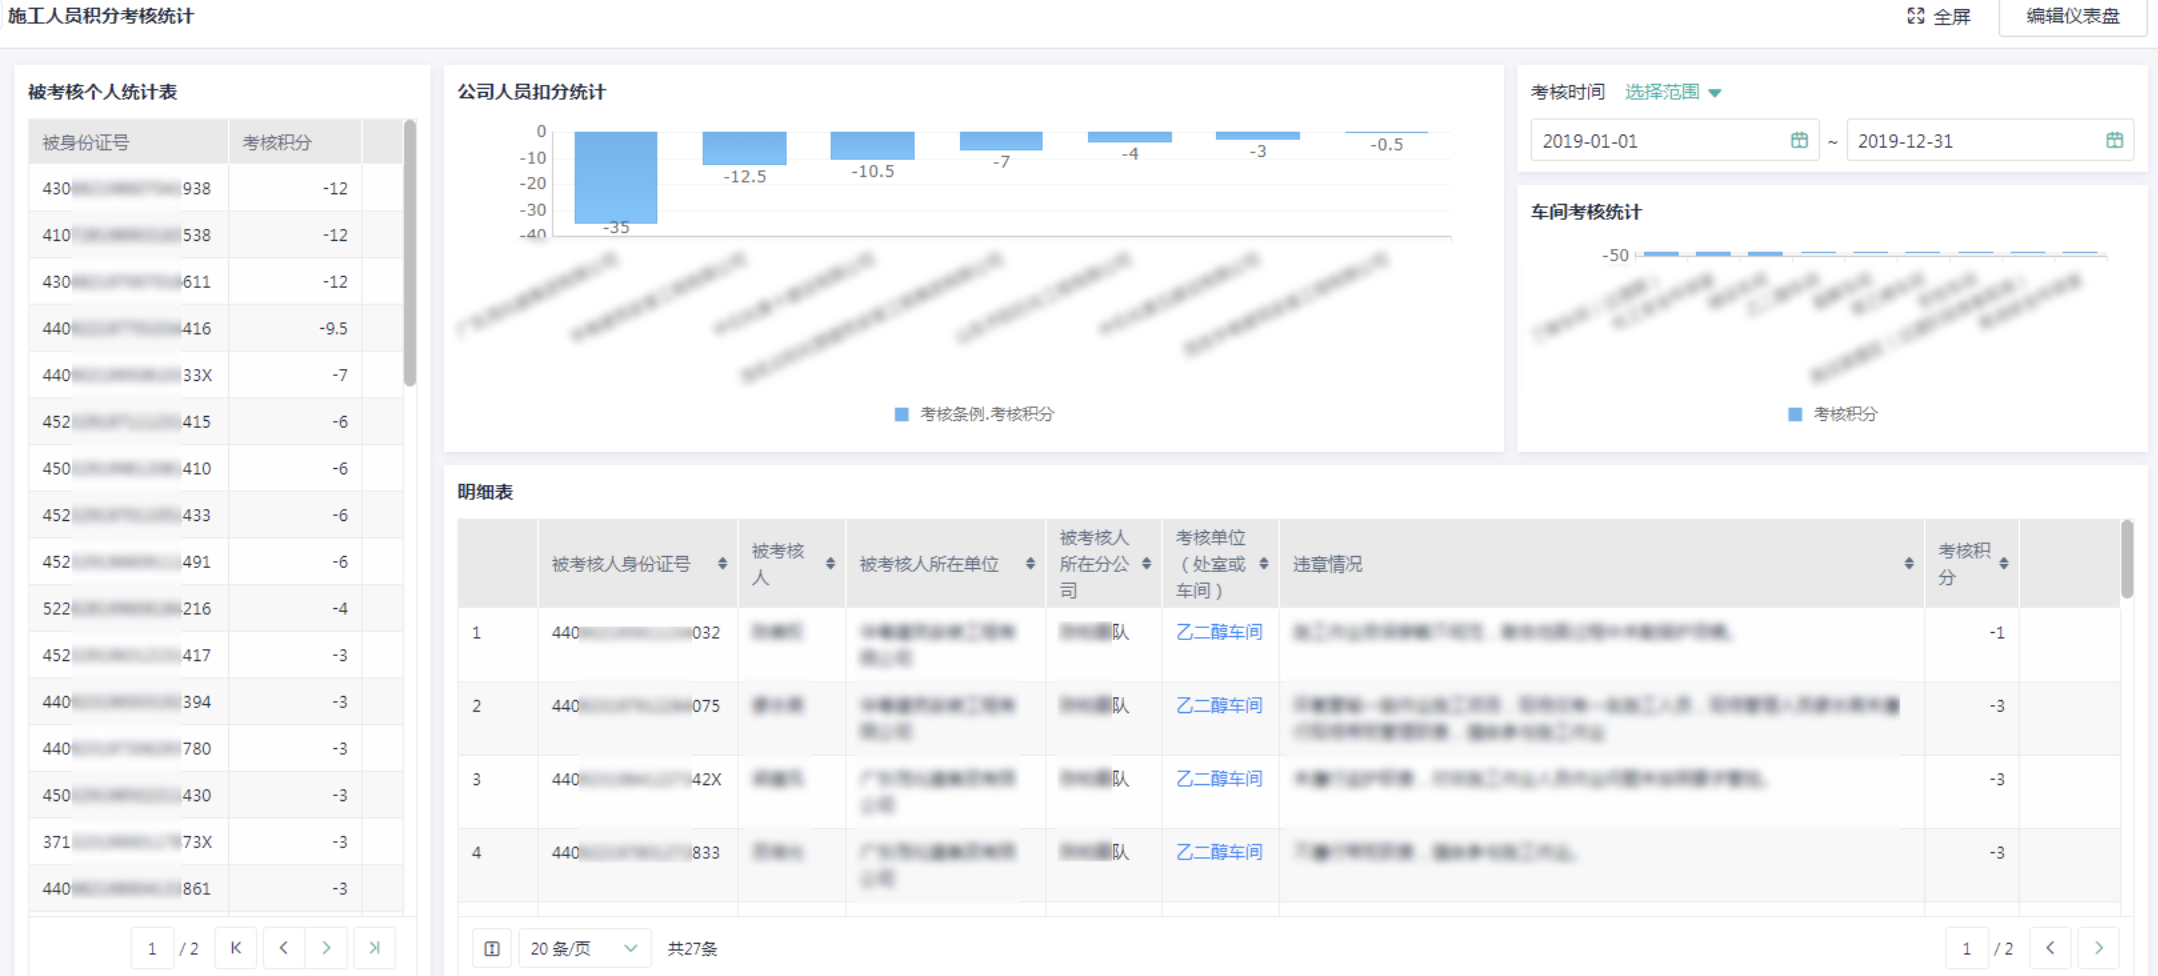Viewport: 2158px width, 976px height.
Task: Open the 20 条/页 page size dropdown
Action: point(584,949)
